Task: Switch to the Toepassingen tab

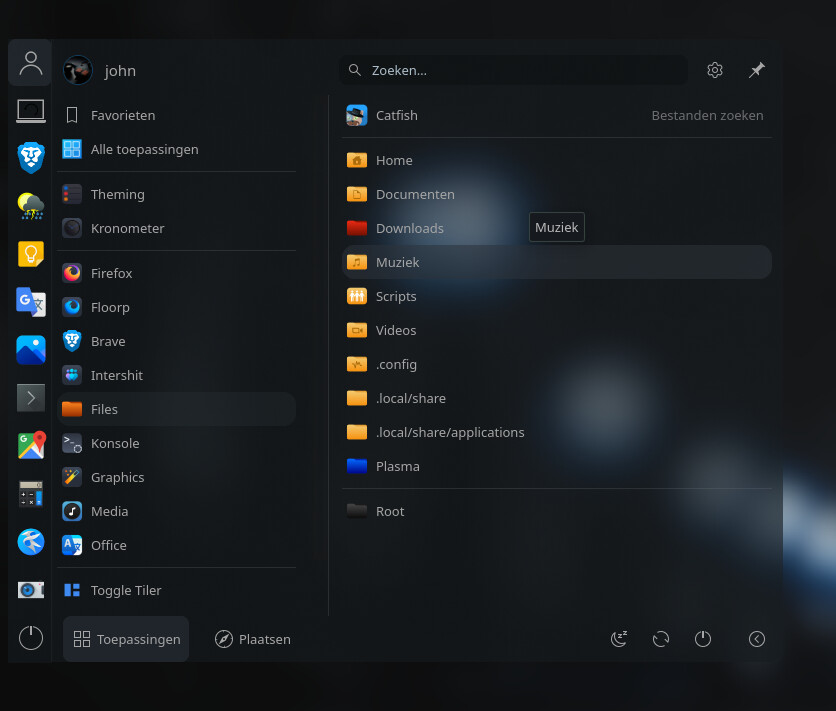Action: click(126, 639)
